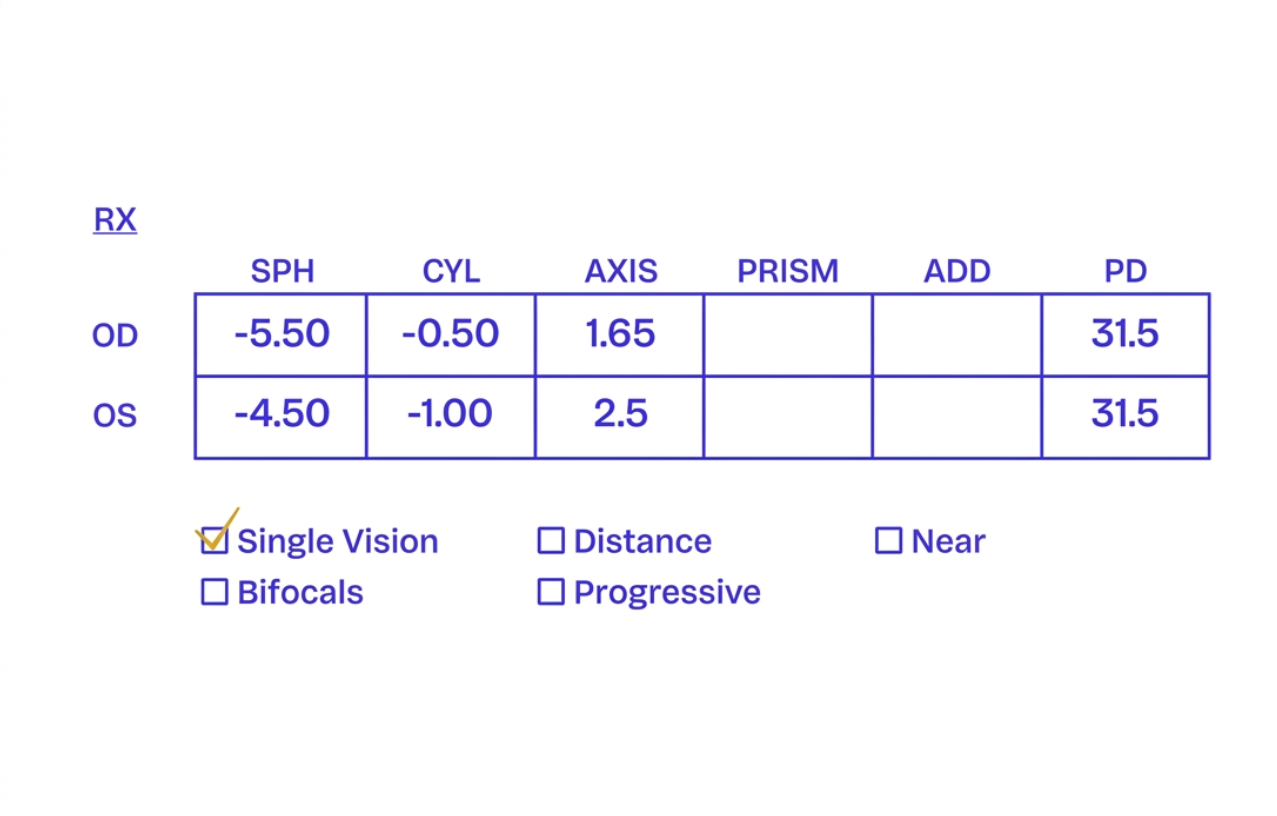Click the OS row label
Screen dimensions: 1277x816
point(115,416)
